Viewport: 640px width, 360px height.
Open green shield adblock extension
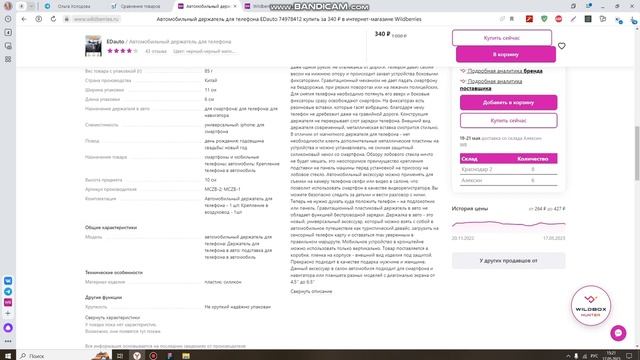coord(544,19)
